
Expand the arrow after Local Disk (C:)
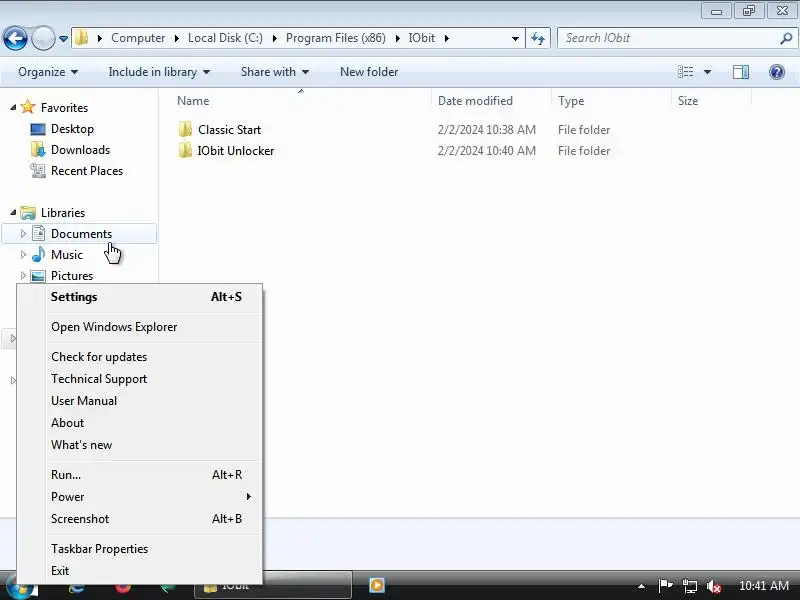(x=274, y=38)
